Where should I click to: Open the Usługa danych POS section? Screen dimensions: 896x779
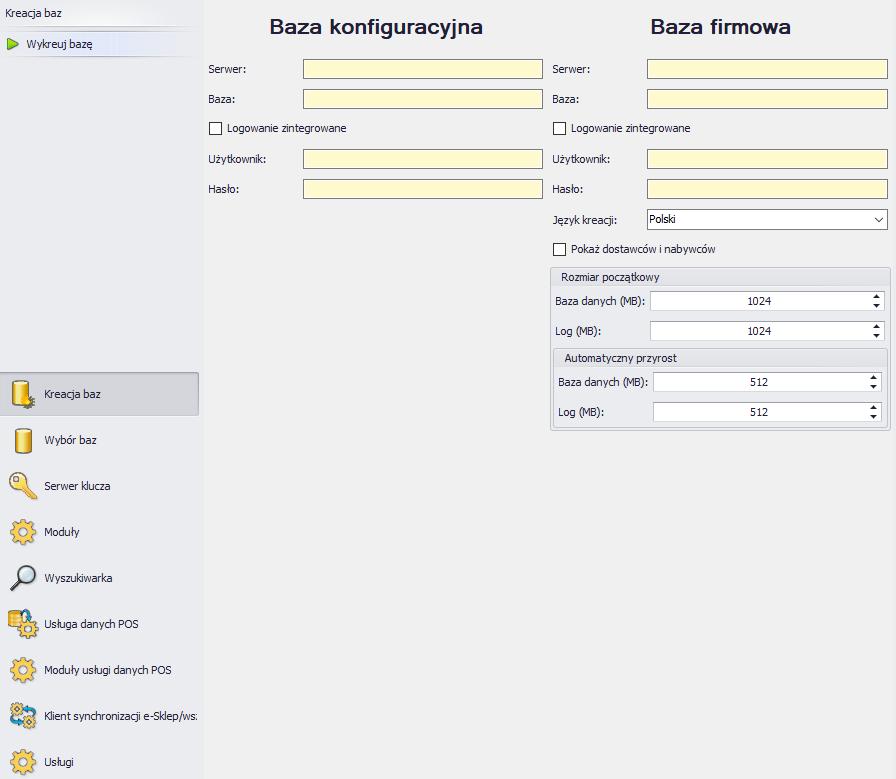[x=99, y=624]
